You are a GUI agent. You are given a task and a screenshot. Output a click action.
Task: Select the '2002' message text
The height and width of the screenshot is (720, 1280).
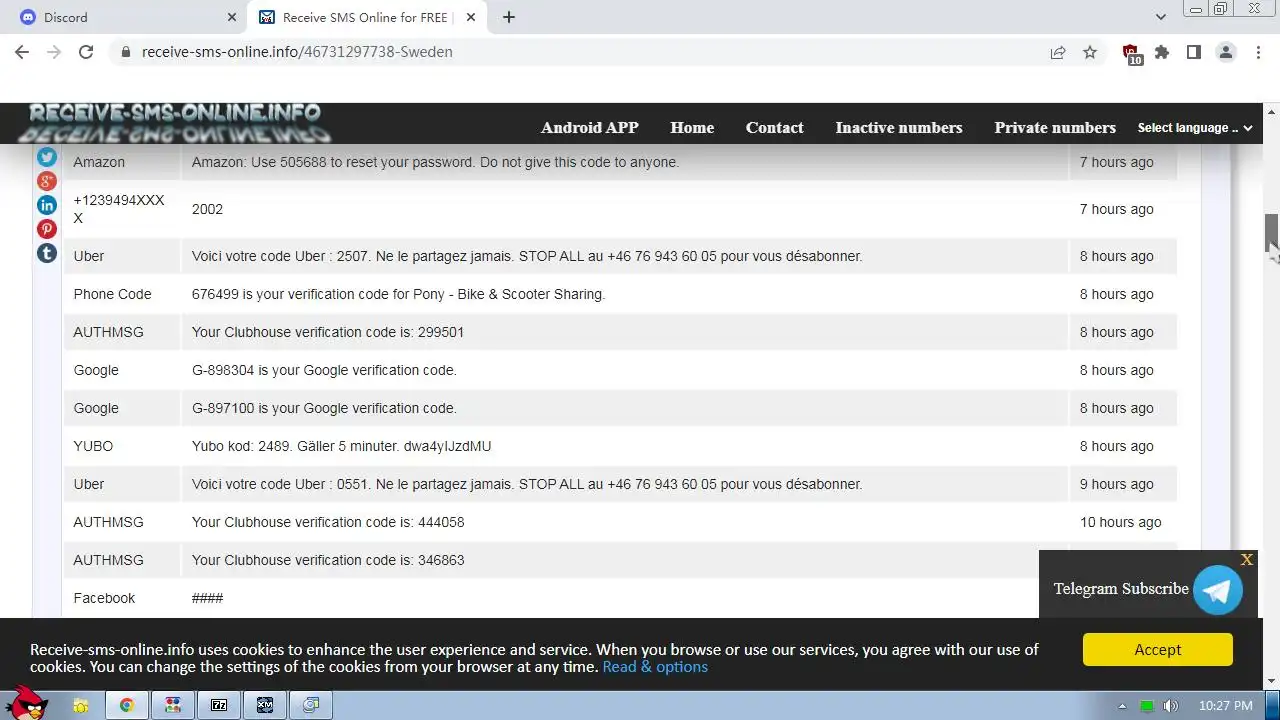[x=207, y=209]
